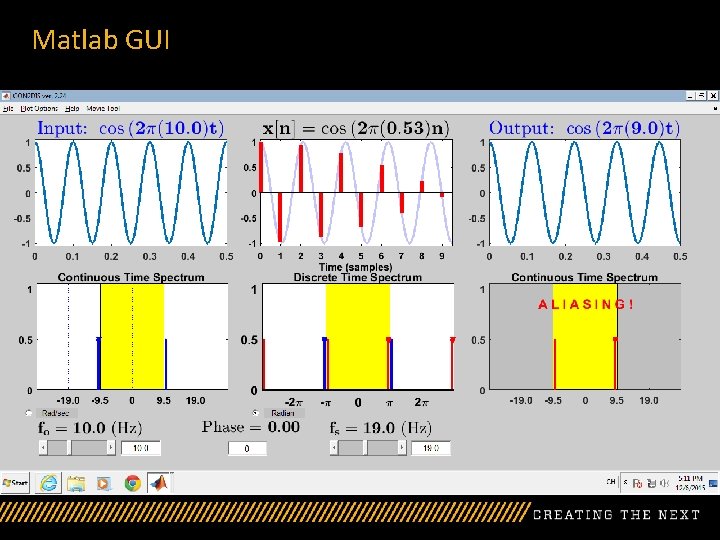Click the ALIASING! warning text
Screen dimensions: 720x540
586,304
